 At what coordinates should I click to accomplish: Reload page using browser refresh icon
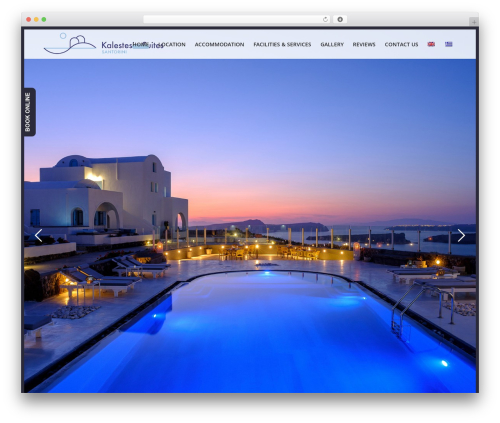[x=325, y=19]
